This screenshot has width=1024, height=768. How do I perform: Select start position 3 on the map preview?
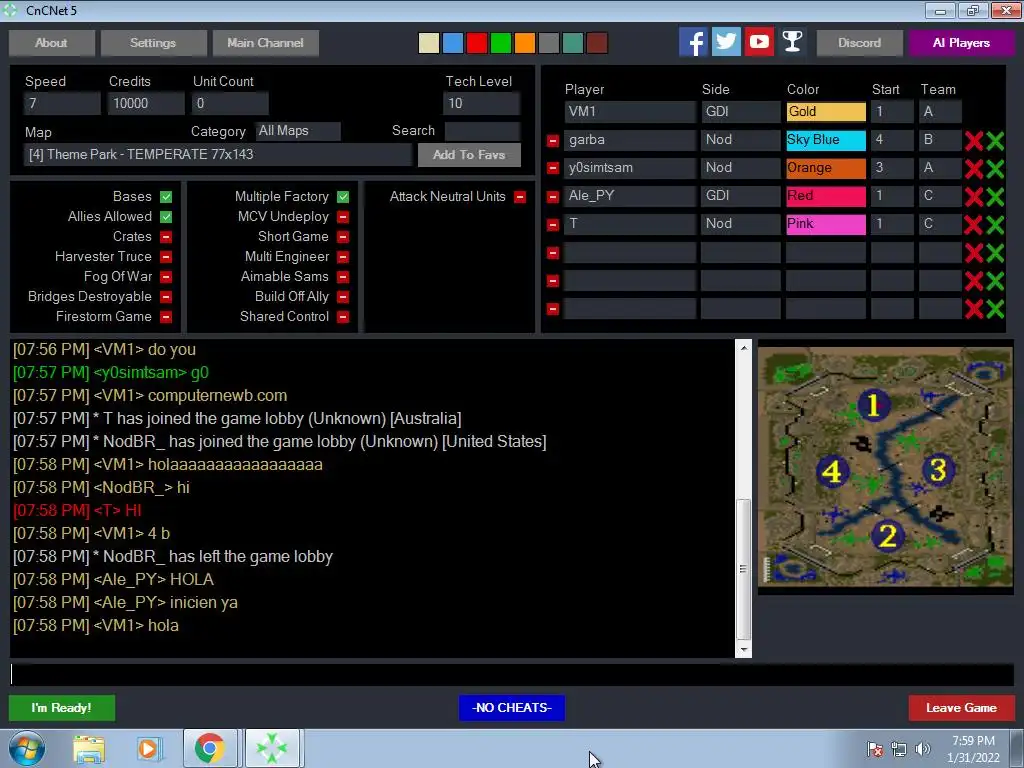(938, 470)
